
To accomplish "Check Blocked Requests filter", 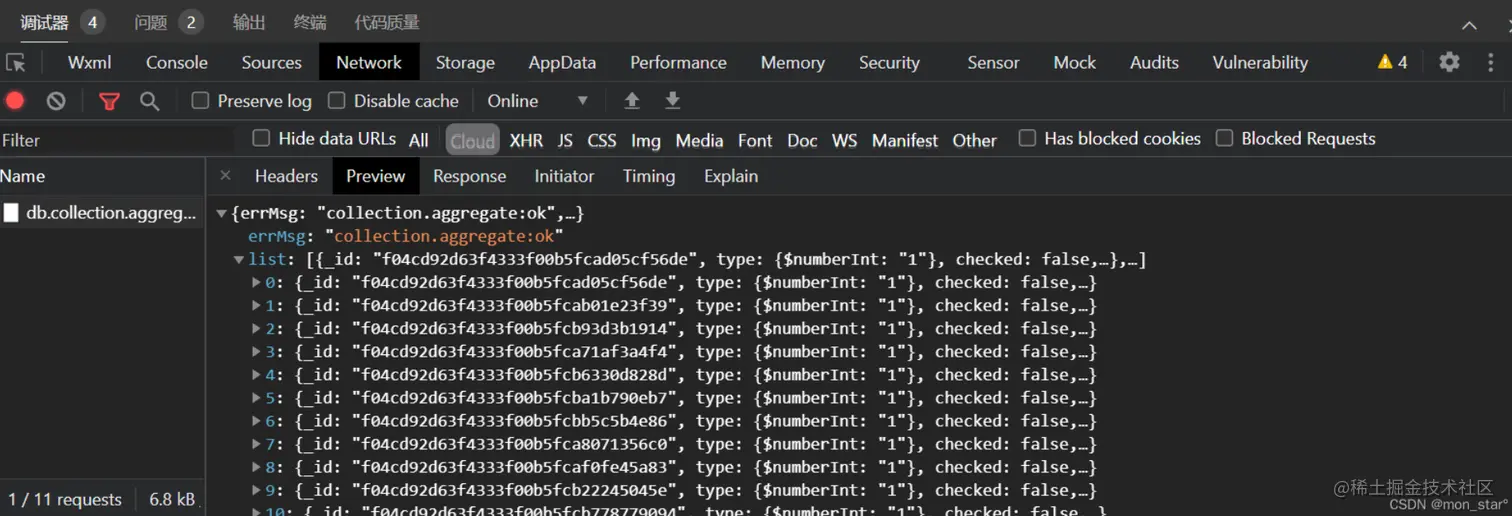I will click(1224, 138).
